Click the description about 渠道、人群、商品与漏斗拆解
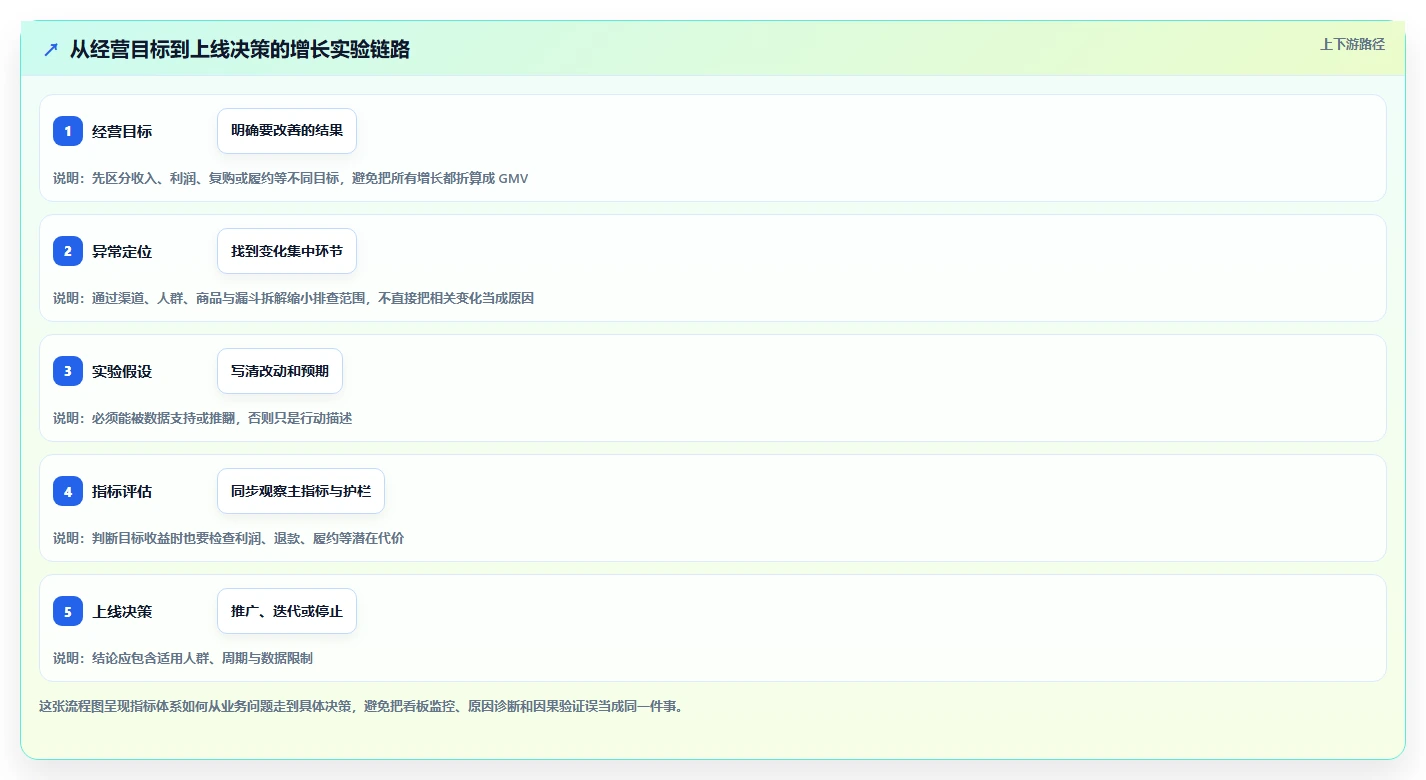The height and width of the screenshot is (780, 1426). pyautogui.click(x=294, y=298)
